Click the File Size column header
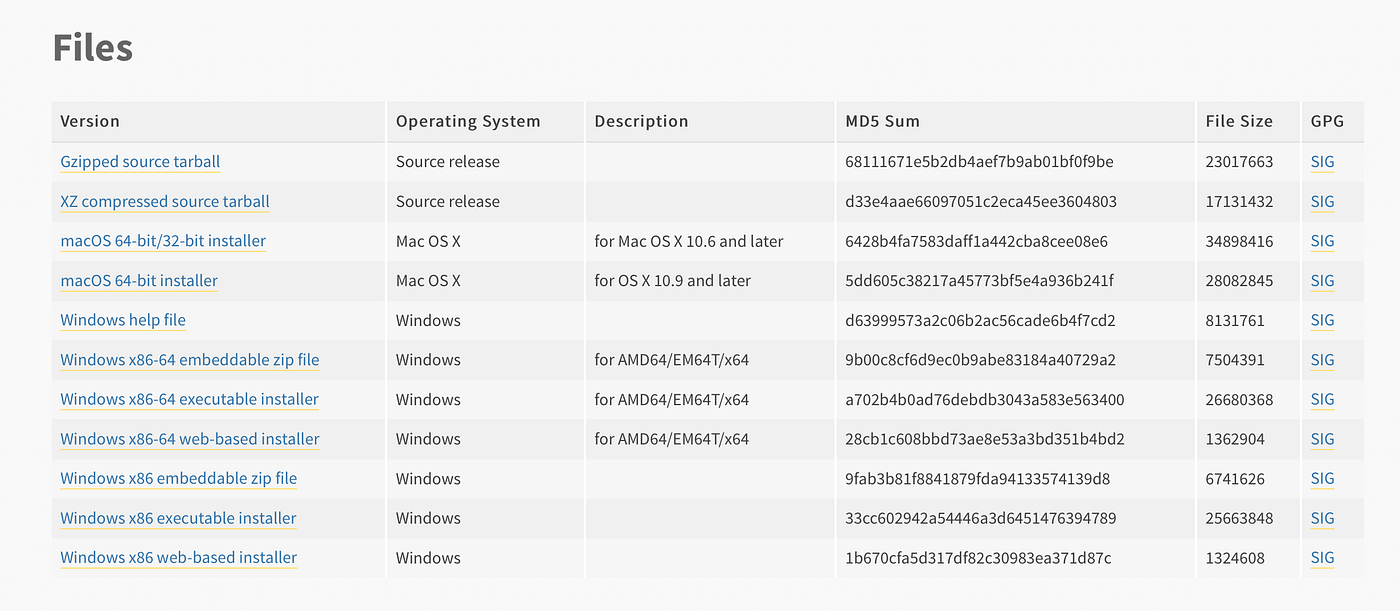Screen dimensions: 1400x611 pyautogui.click(x=1239, y=121)
